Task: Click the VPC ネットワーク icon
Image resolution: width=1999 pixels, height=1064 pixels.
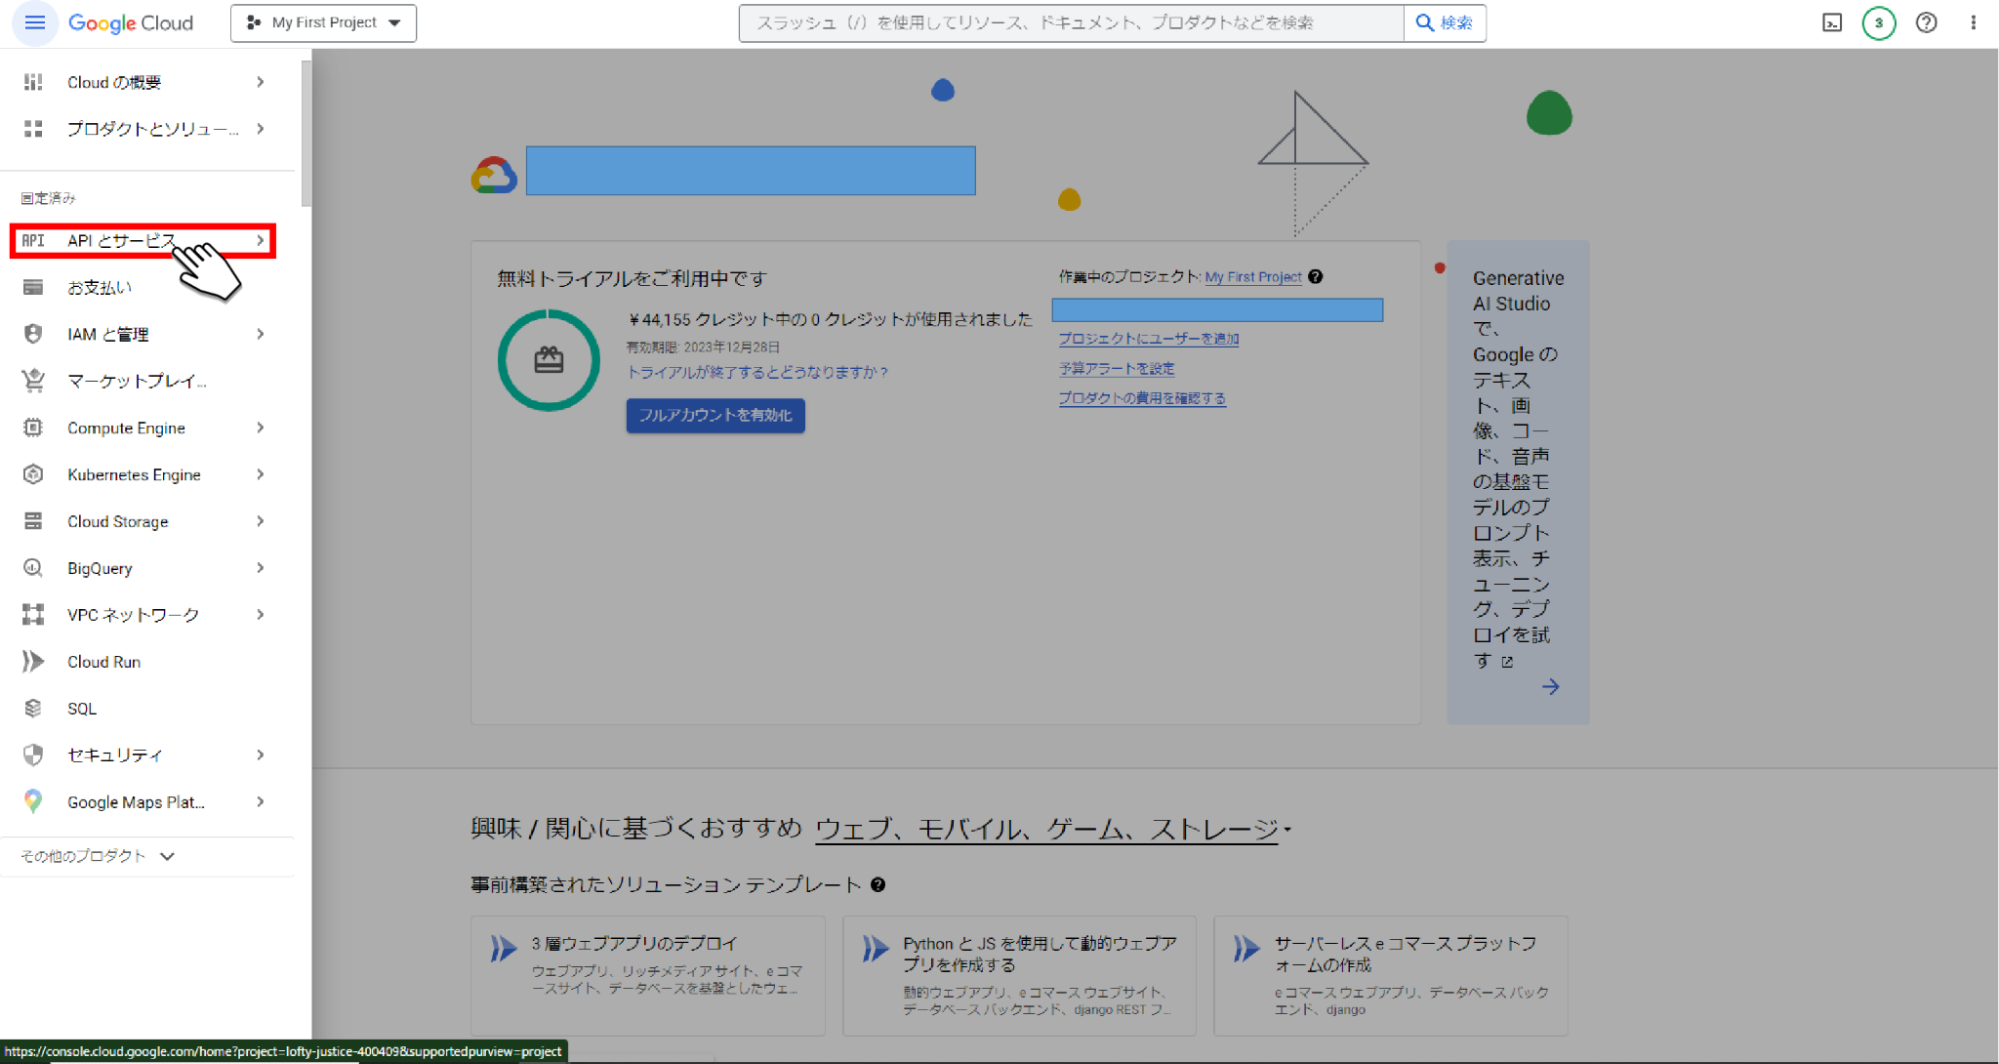Action: click(x=33, y=615)
